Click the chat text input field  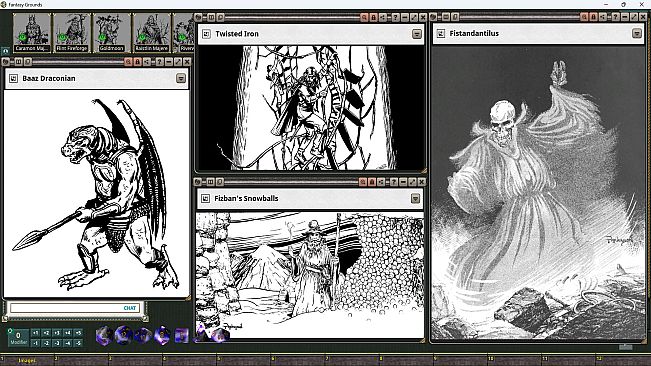coord(74,308)
